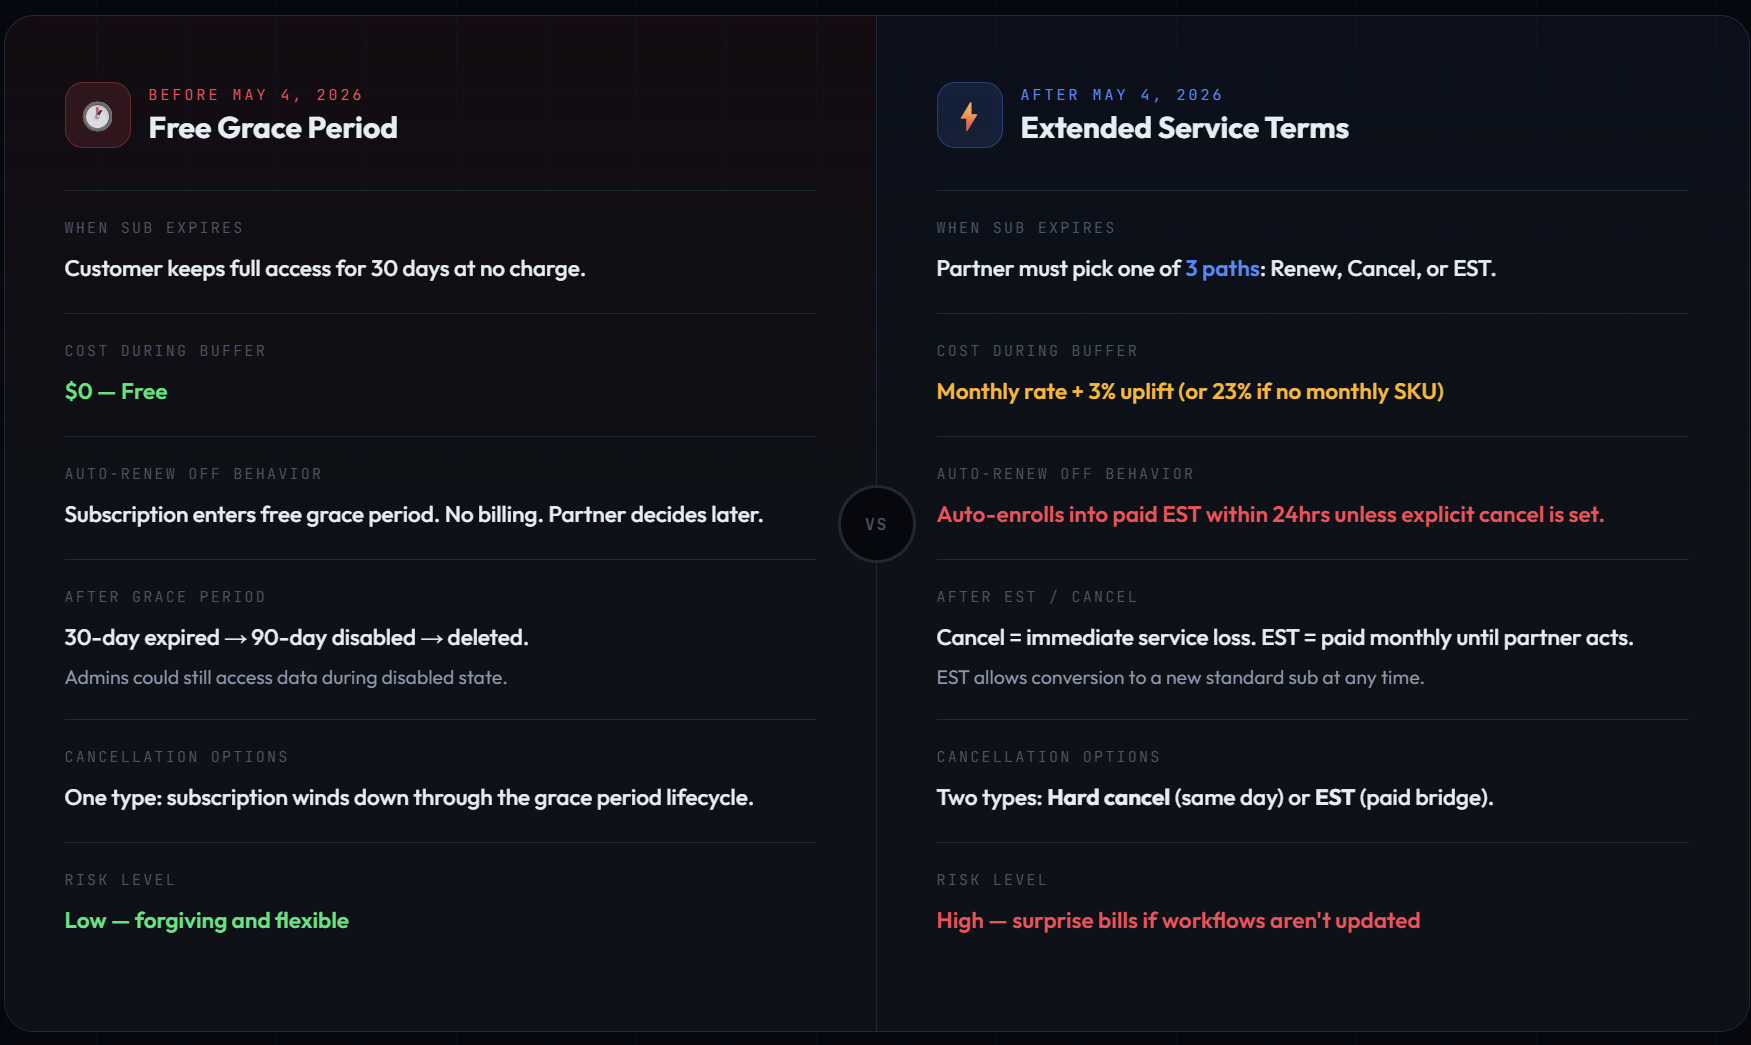Click the "AFTER GRACE PERIOD" section label
1751x1045 pixels.
(x=165, y=597)
